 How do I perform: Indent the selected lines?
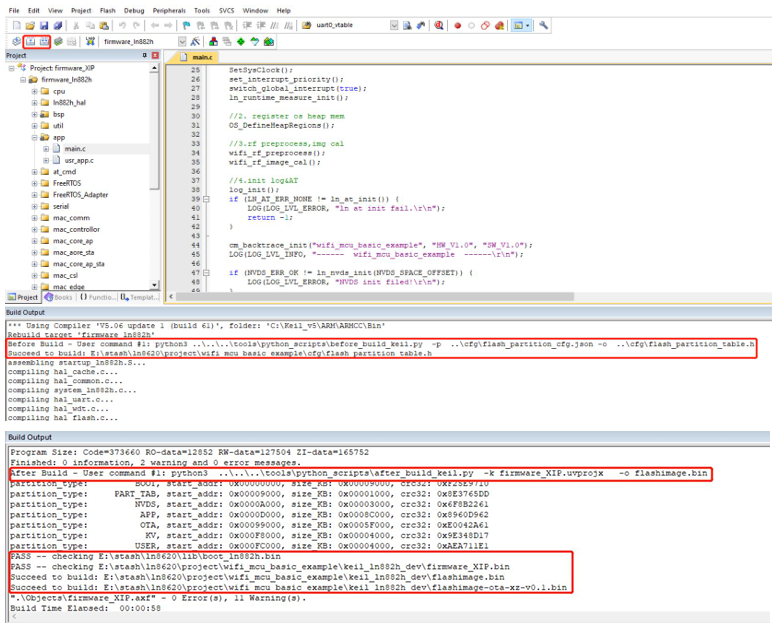click(x=247, y=25)
